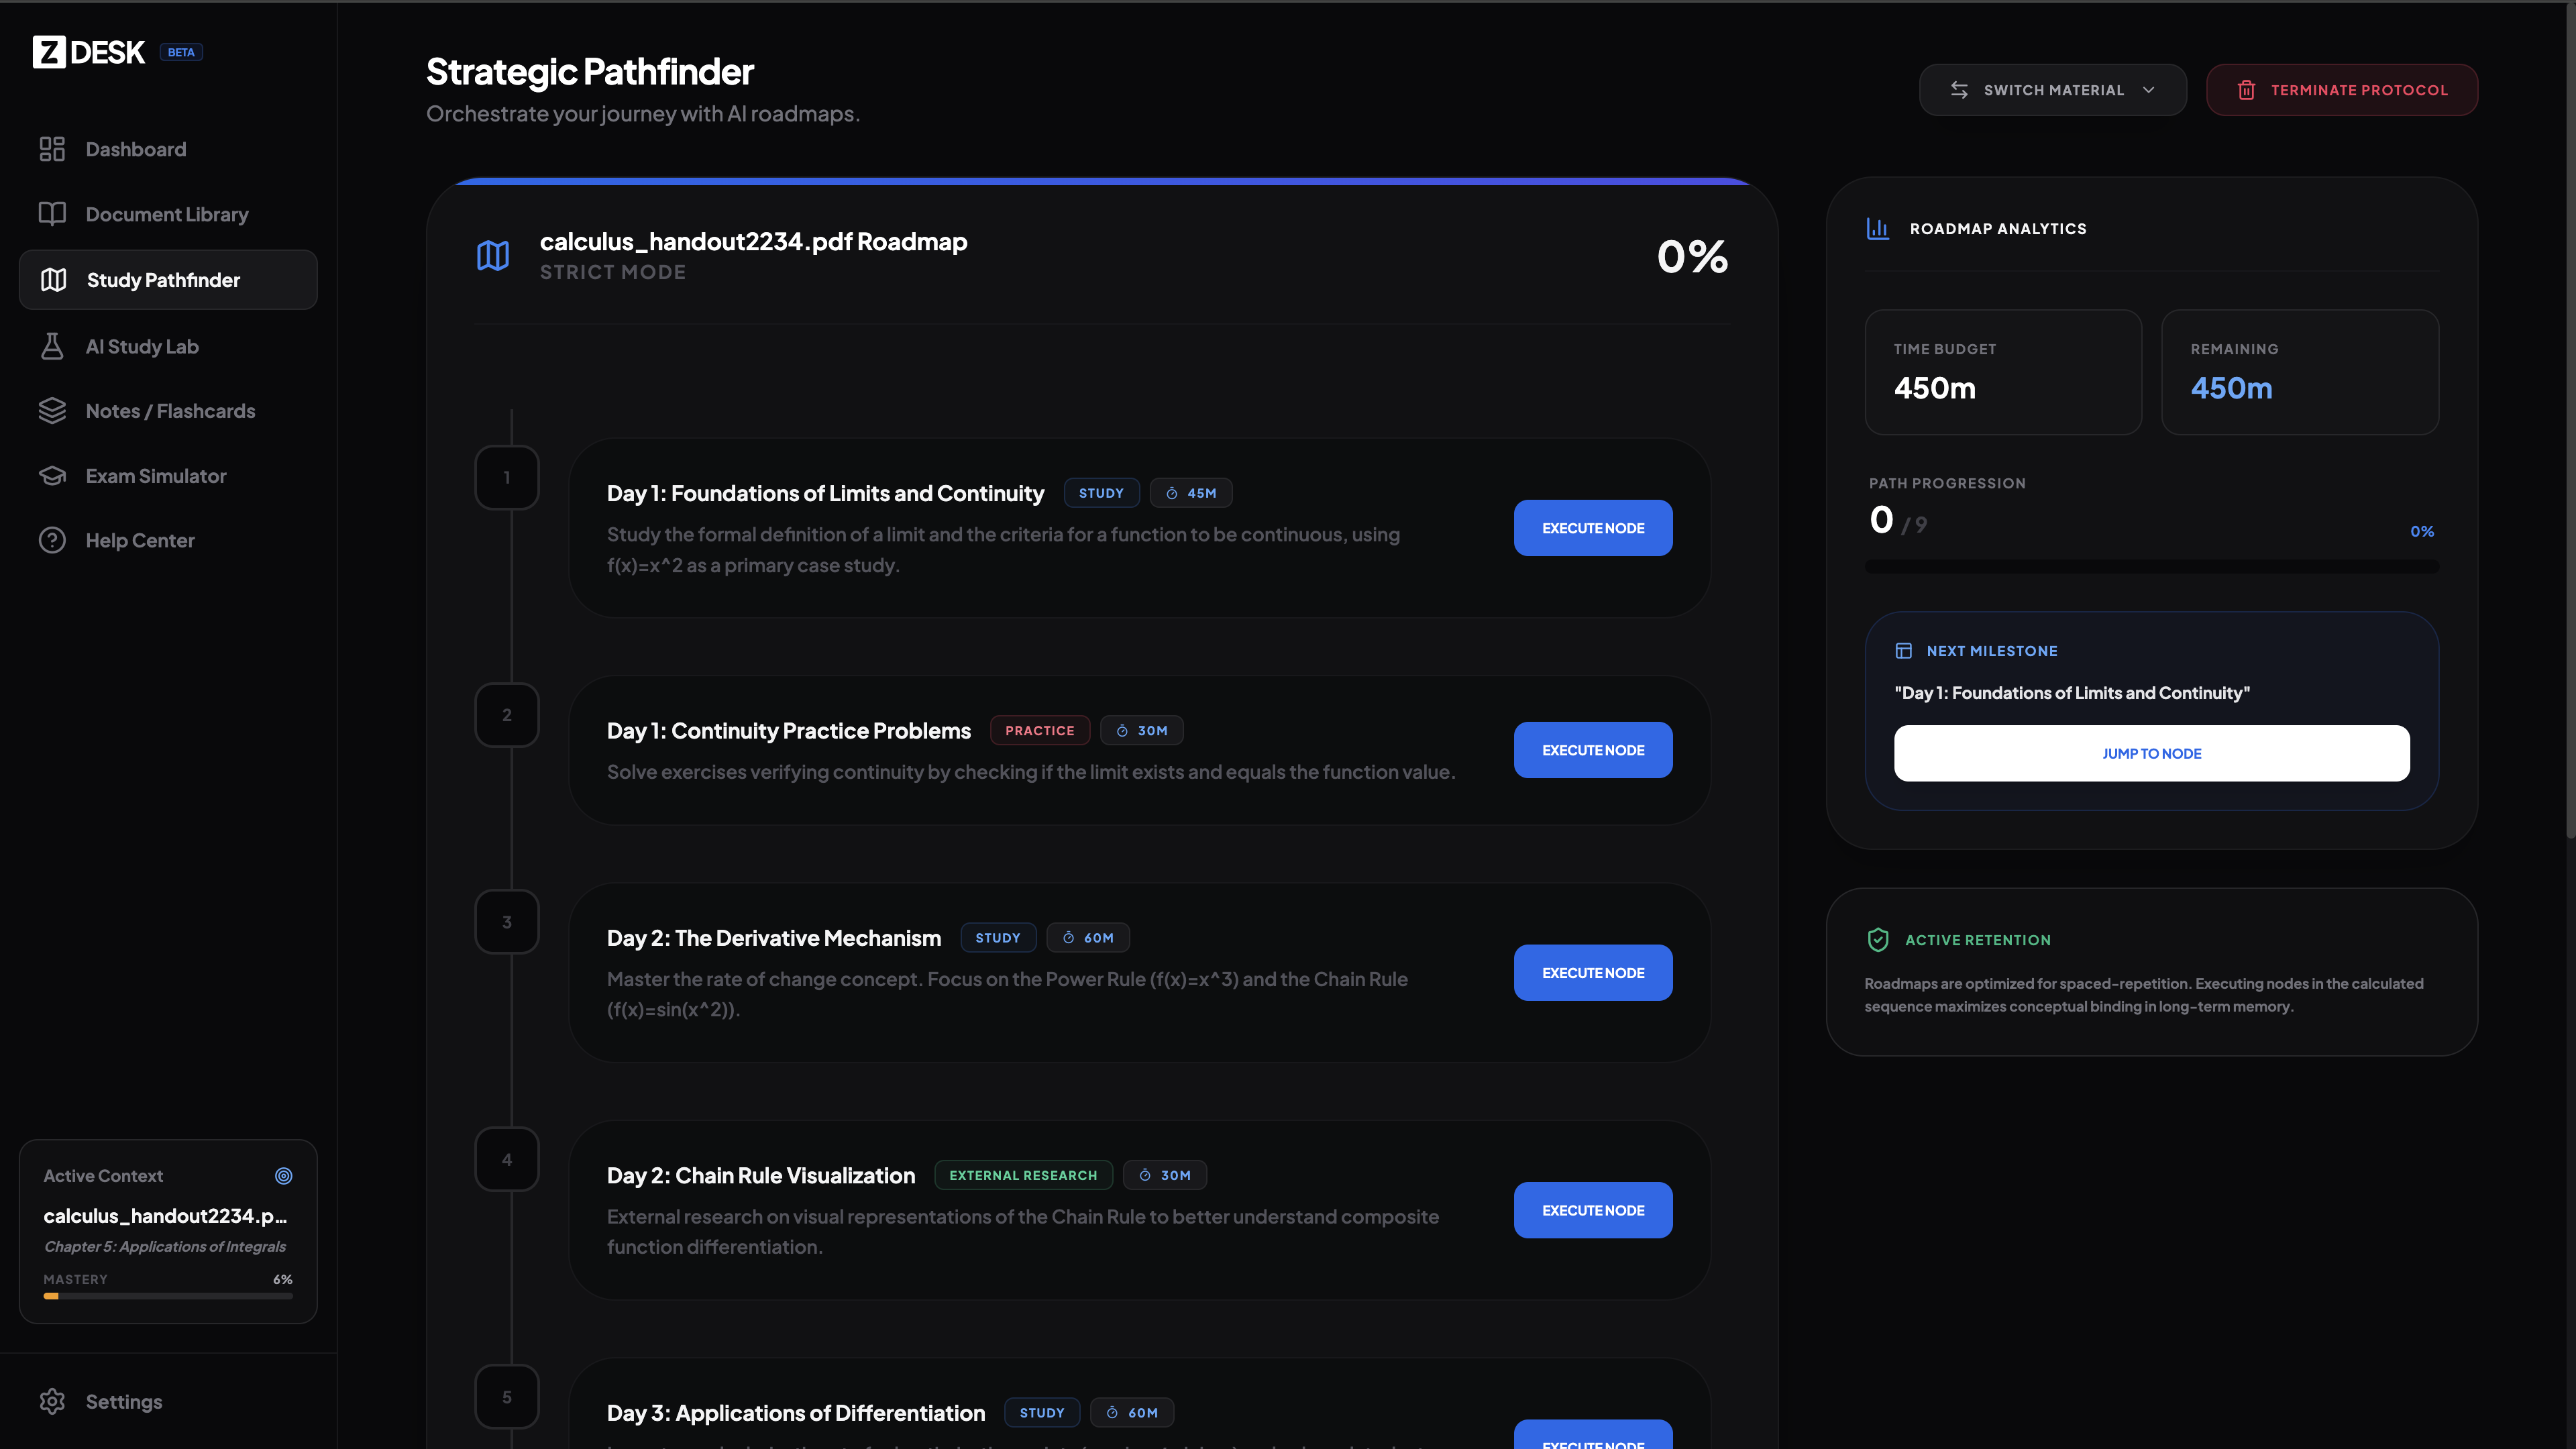Click the Notes / Flashcards layers icon
The height and width of the screenshot is (1449, 2576).
pyautogui.click(x=52, y=411)
